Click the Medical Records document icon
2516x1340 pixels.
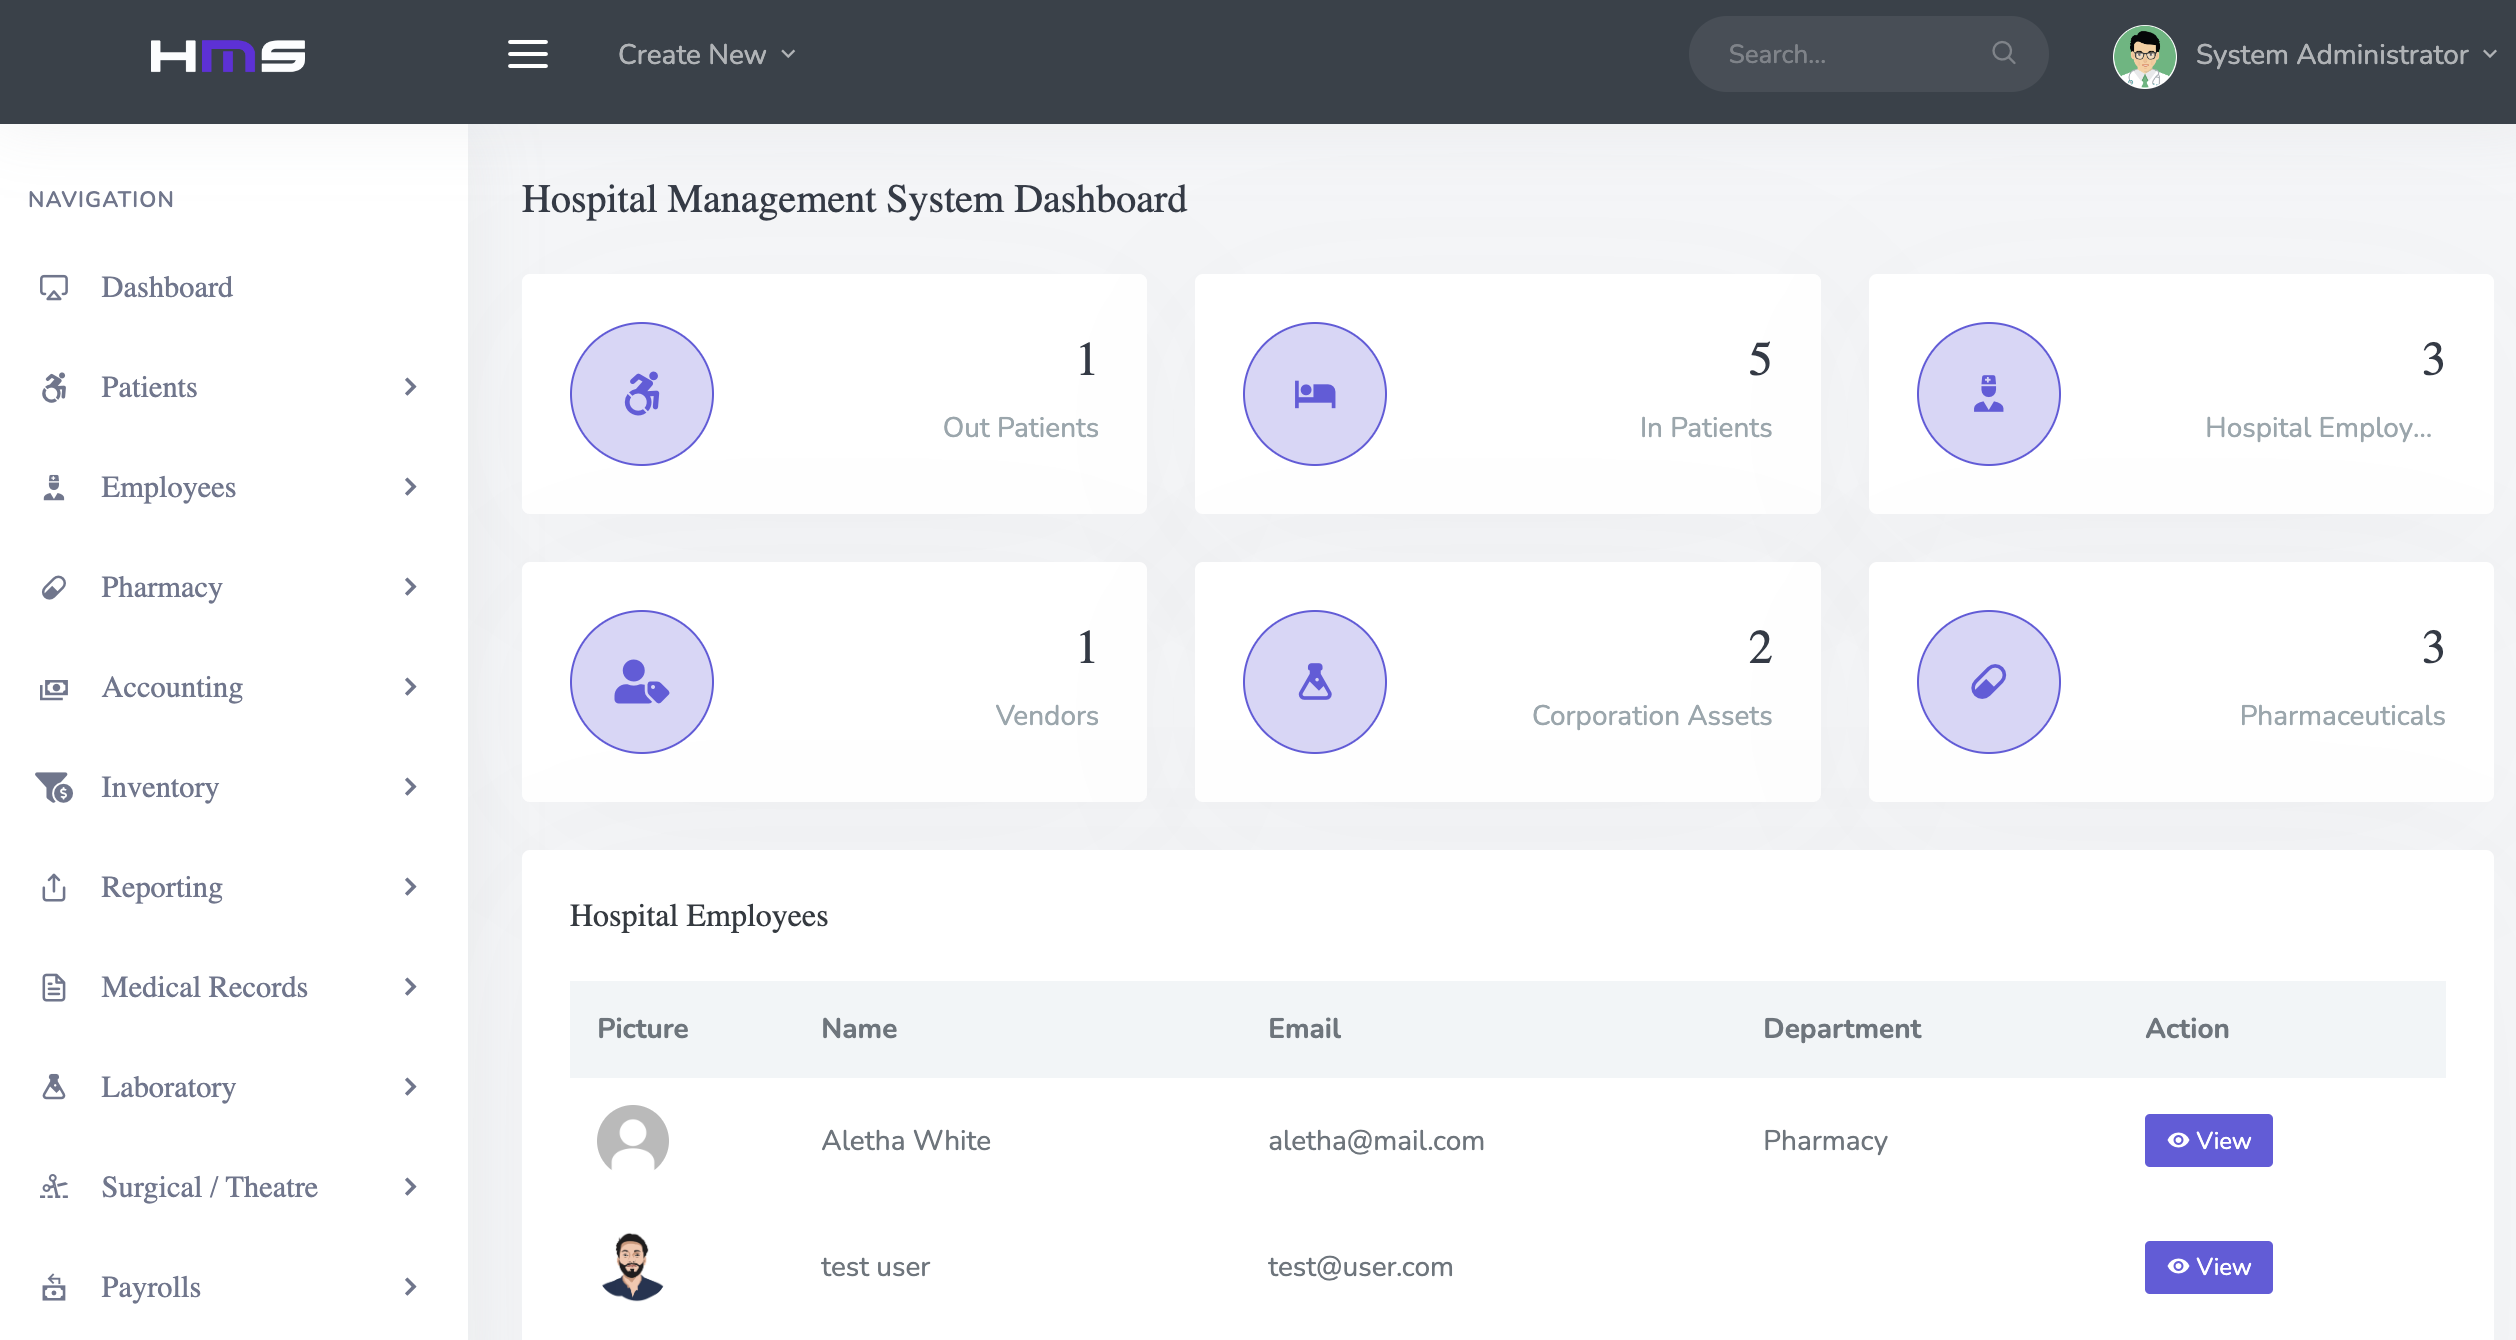tap(55, 987)
